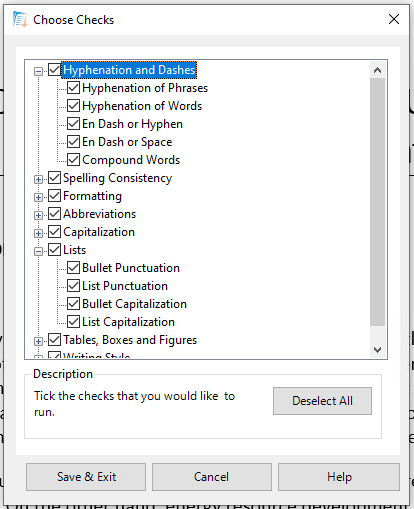The image size is (414, 509).
Task: Select the Hyphenation and Dashes label
Action: pos(129,70)
